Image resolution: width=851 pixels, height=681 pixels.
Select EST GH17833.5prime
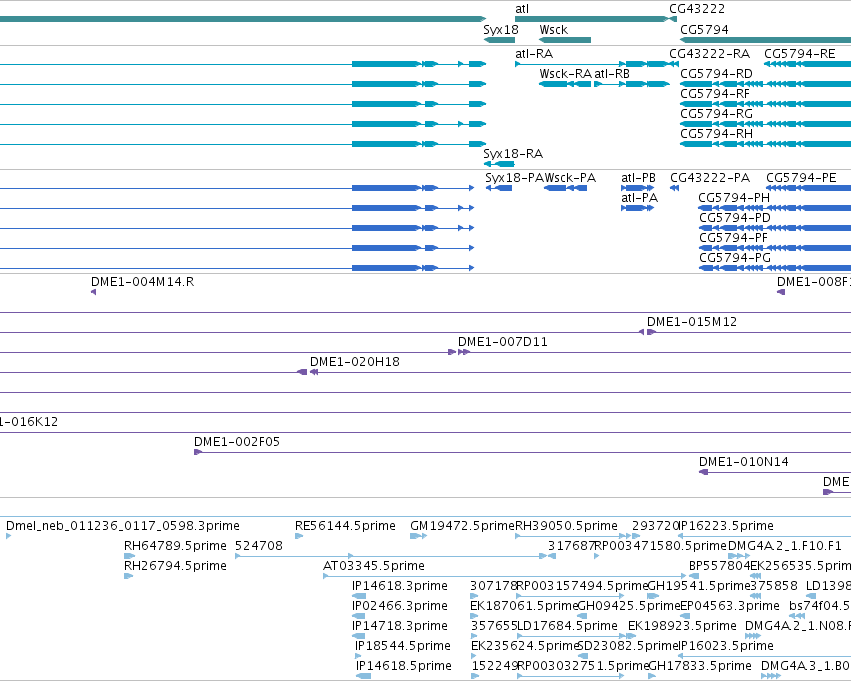coord(700,667)
